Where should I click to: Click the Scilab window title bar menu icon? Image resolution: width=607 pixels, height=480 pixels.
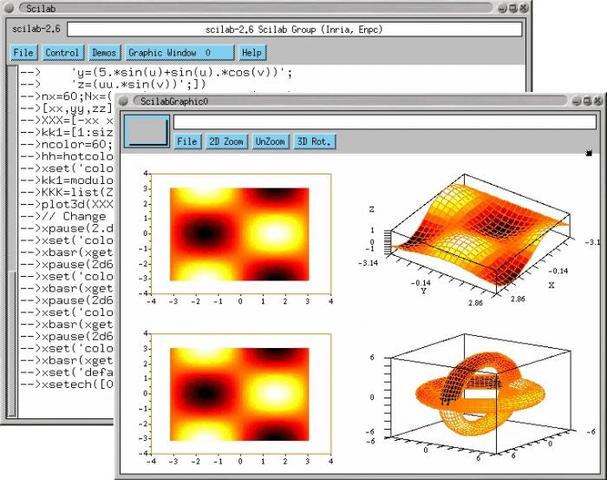(10, 8)
